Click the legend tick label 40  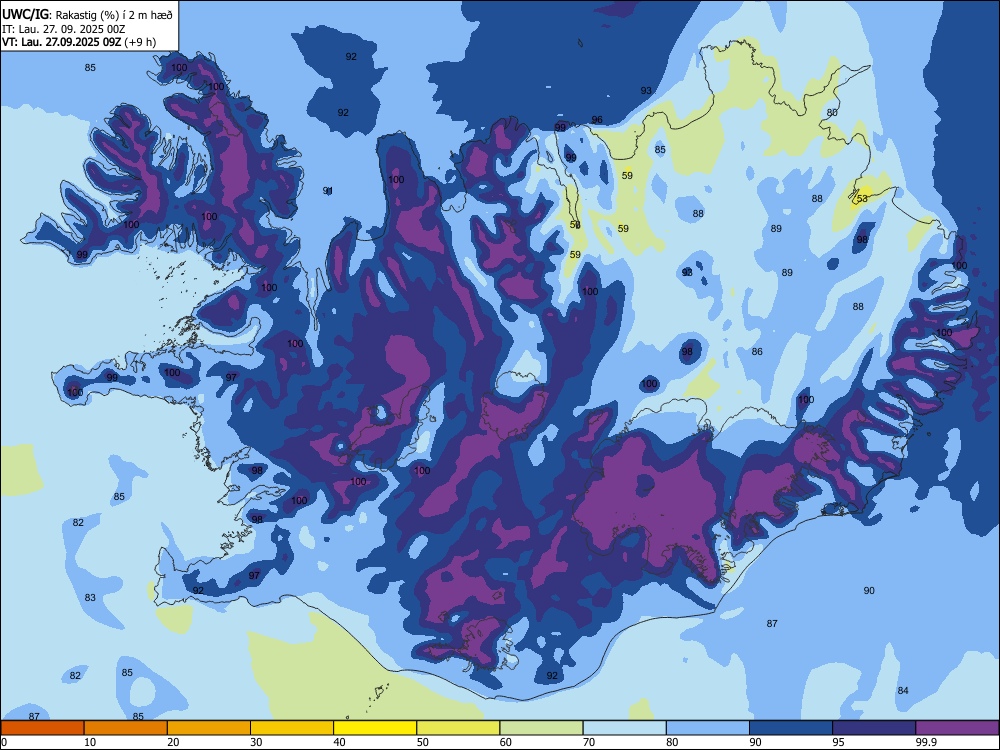click(x=340, y=742)
